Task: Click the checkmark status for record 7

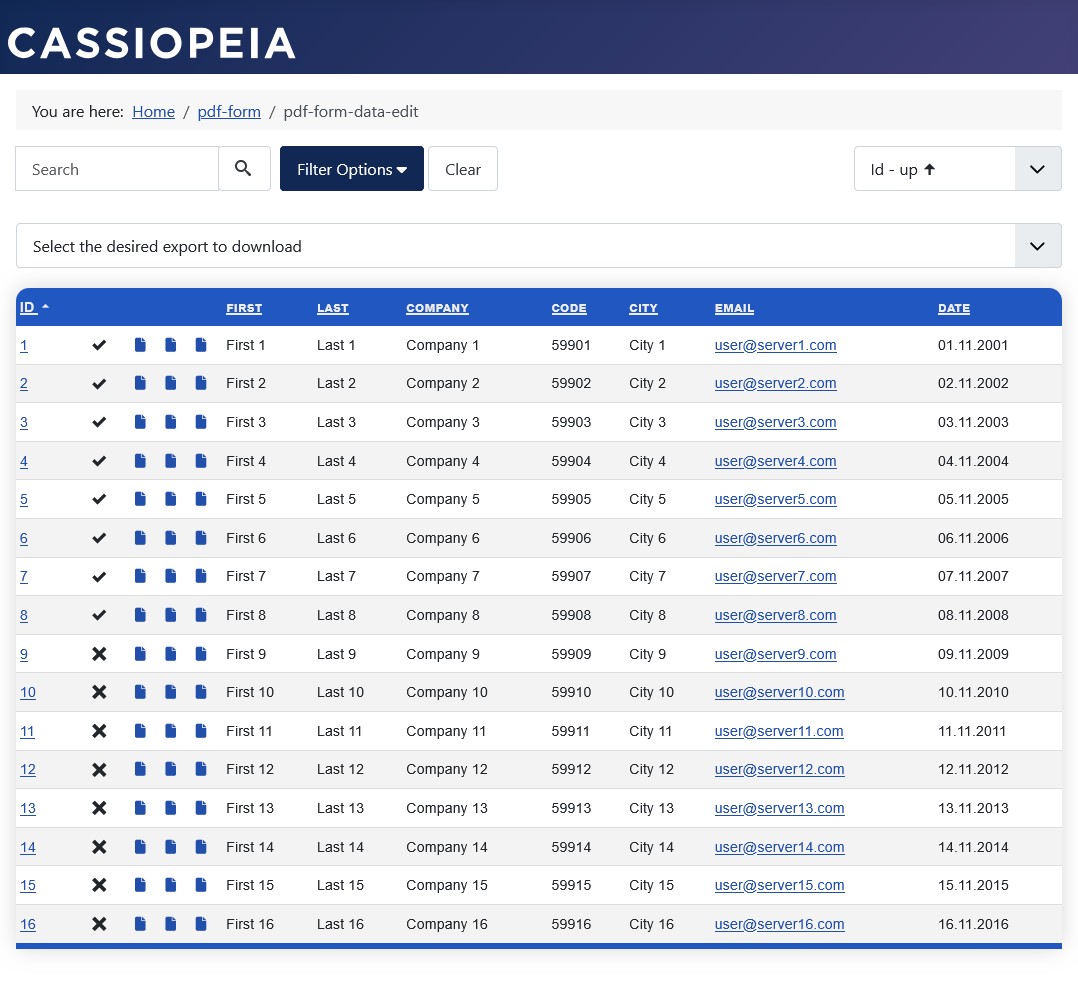Action: (x=99, y=576)
